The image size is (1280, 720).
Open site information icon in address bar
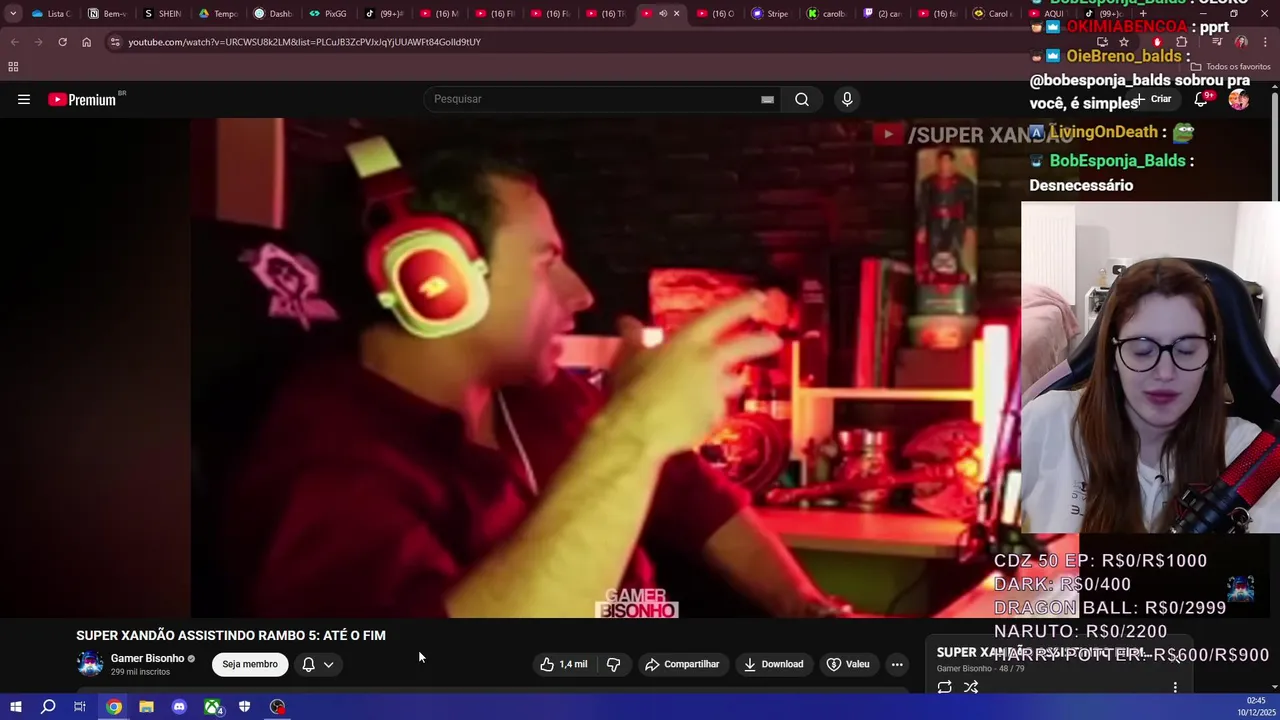point(116,42)
